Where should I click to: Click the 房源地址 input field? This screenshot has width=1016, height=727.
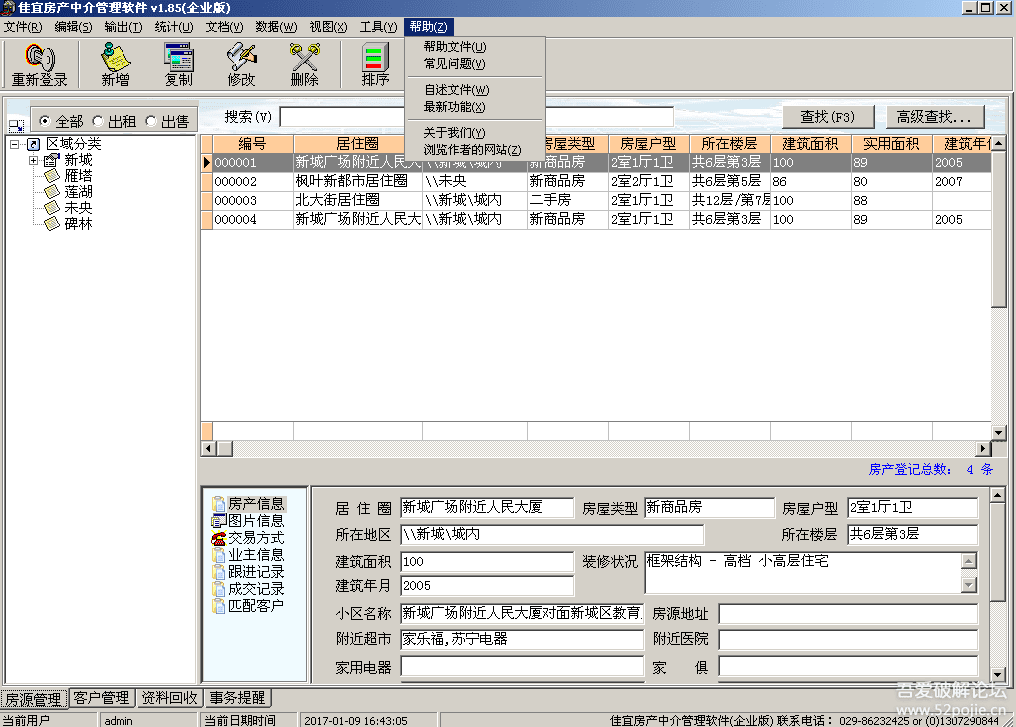848,614
